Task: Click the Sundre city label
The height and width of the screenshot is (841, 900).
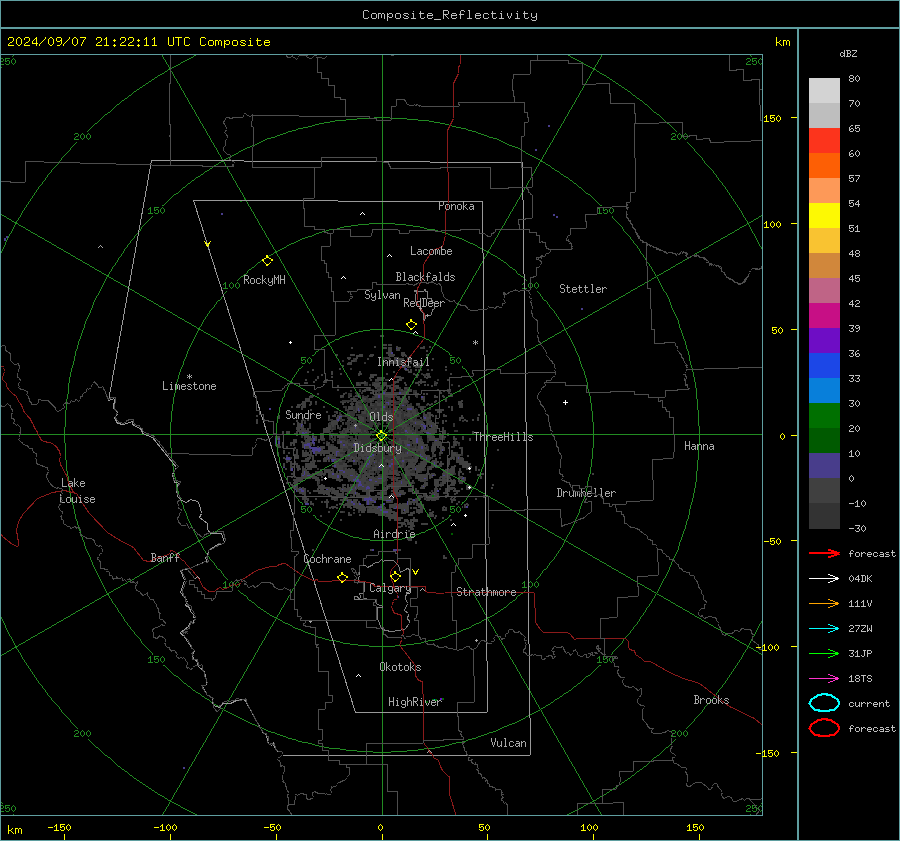Action: (304, 414)
